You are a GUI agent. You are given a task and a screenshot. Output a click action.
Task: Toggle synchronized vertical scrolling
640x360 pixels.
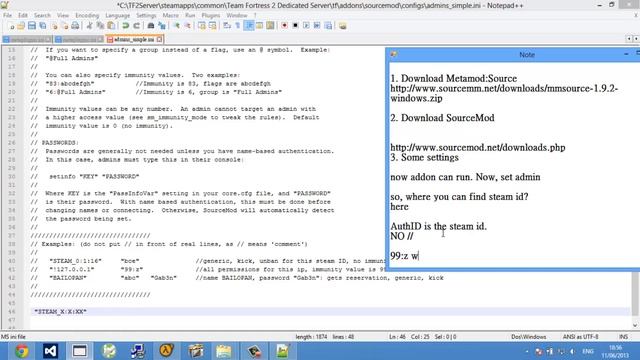[x=202, y=26]
